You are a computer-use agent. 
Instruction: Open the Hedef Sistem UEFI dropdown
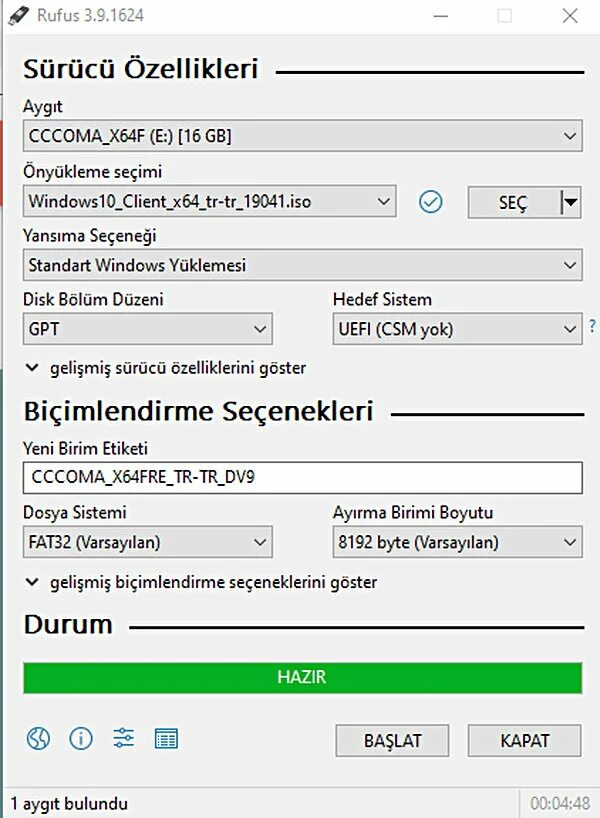458,329
